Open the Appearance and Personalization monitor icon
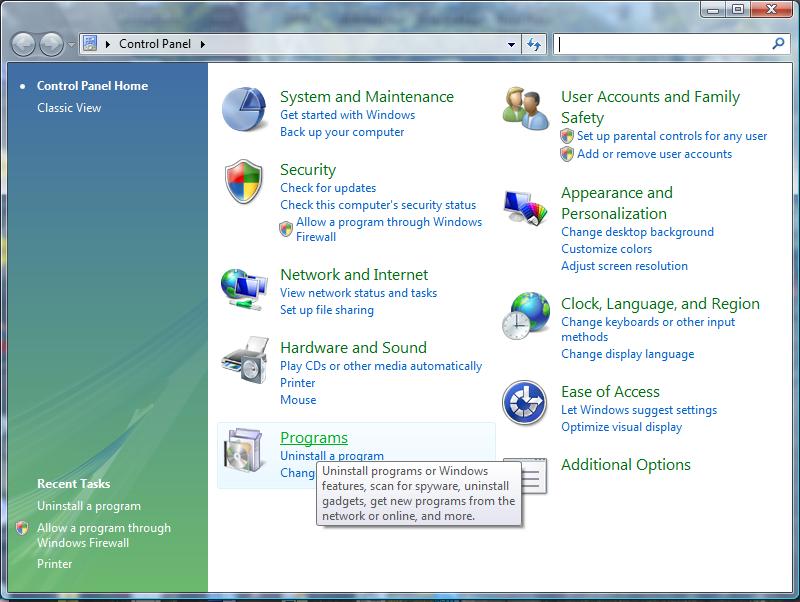 pos(525,207)
